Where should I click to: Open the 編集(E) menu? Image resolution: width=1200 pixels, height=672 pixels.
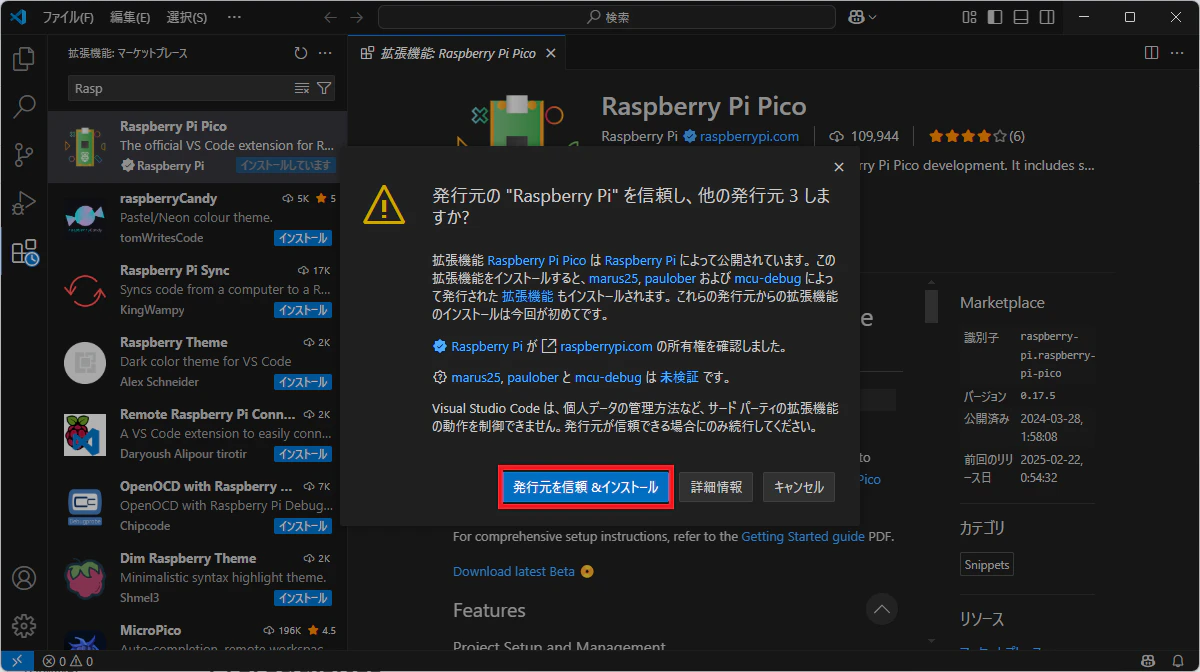click(x=130, y=17)
